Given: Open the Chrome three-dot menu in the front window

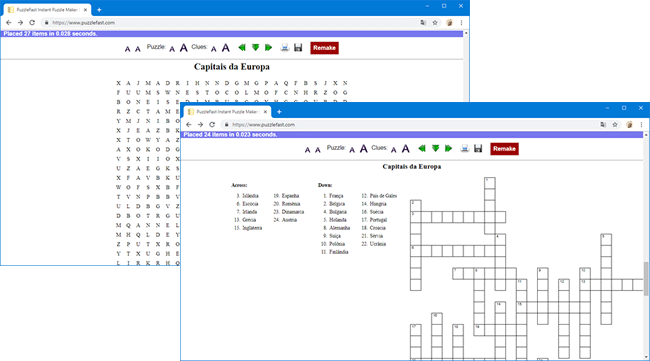Looking at the screenshot, I should pyautogui.click(x=641, y=125).
